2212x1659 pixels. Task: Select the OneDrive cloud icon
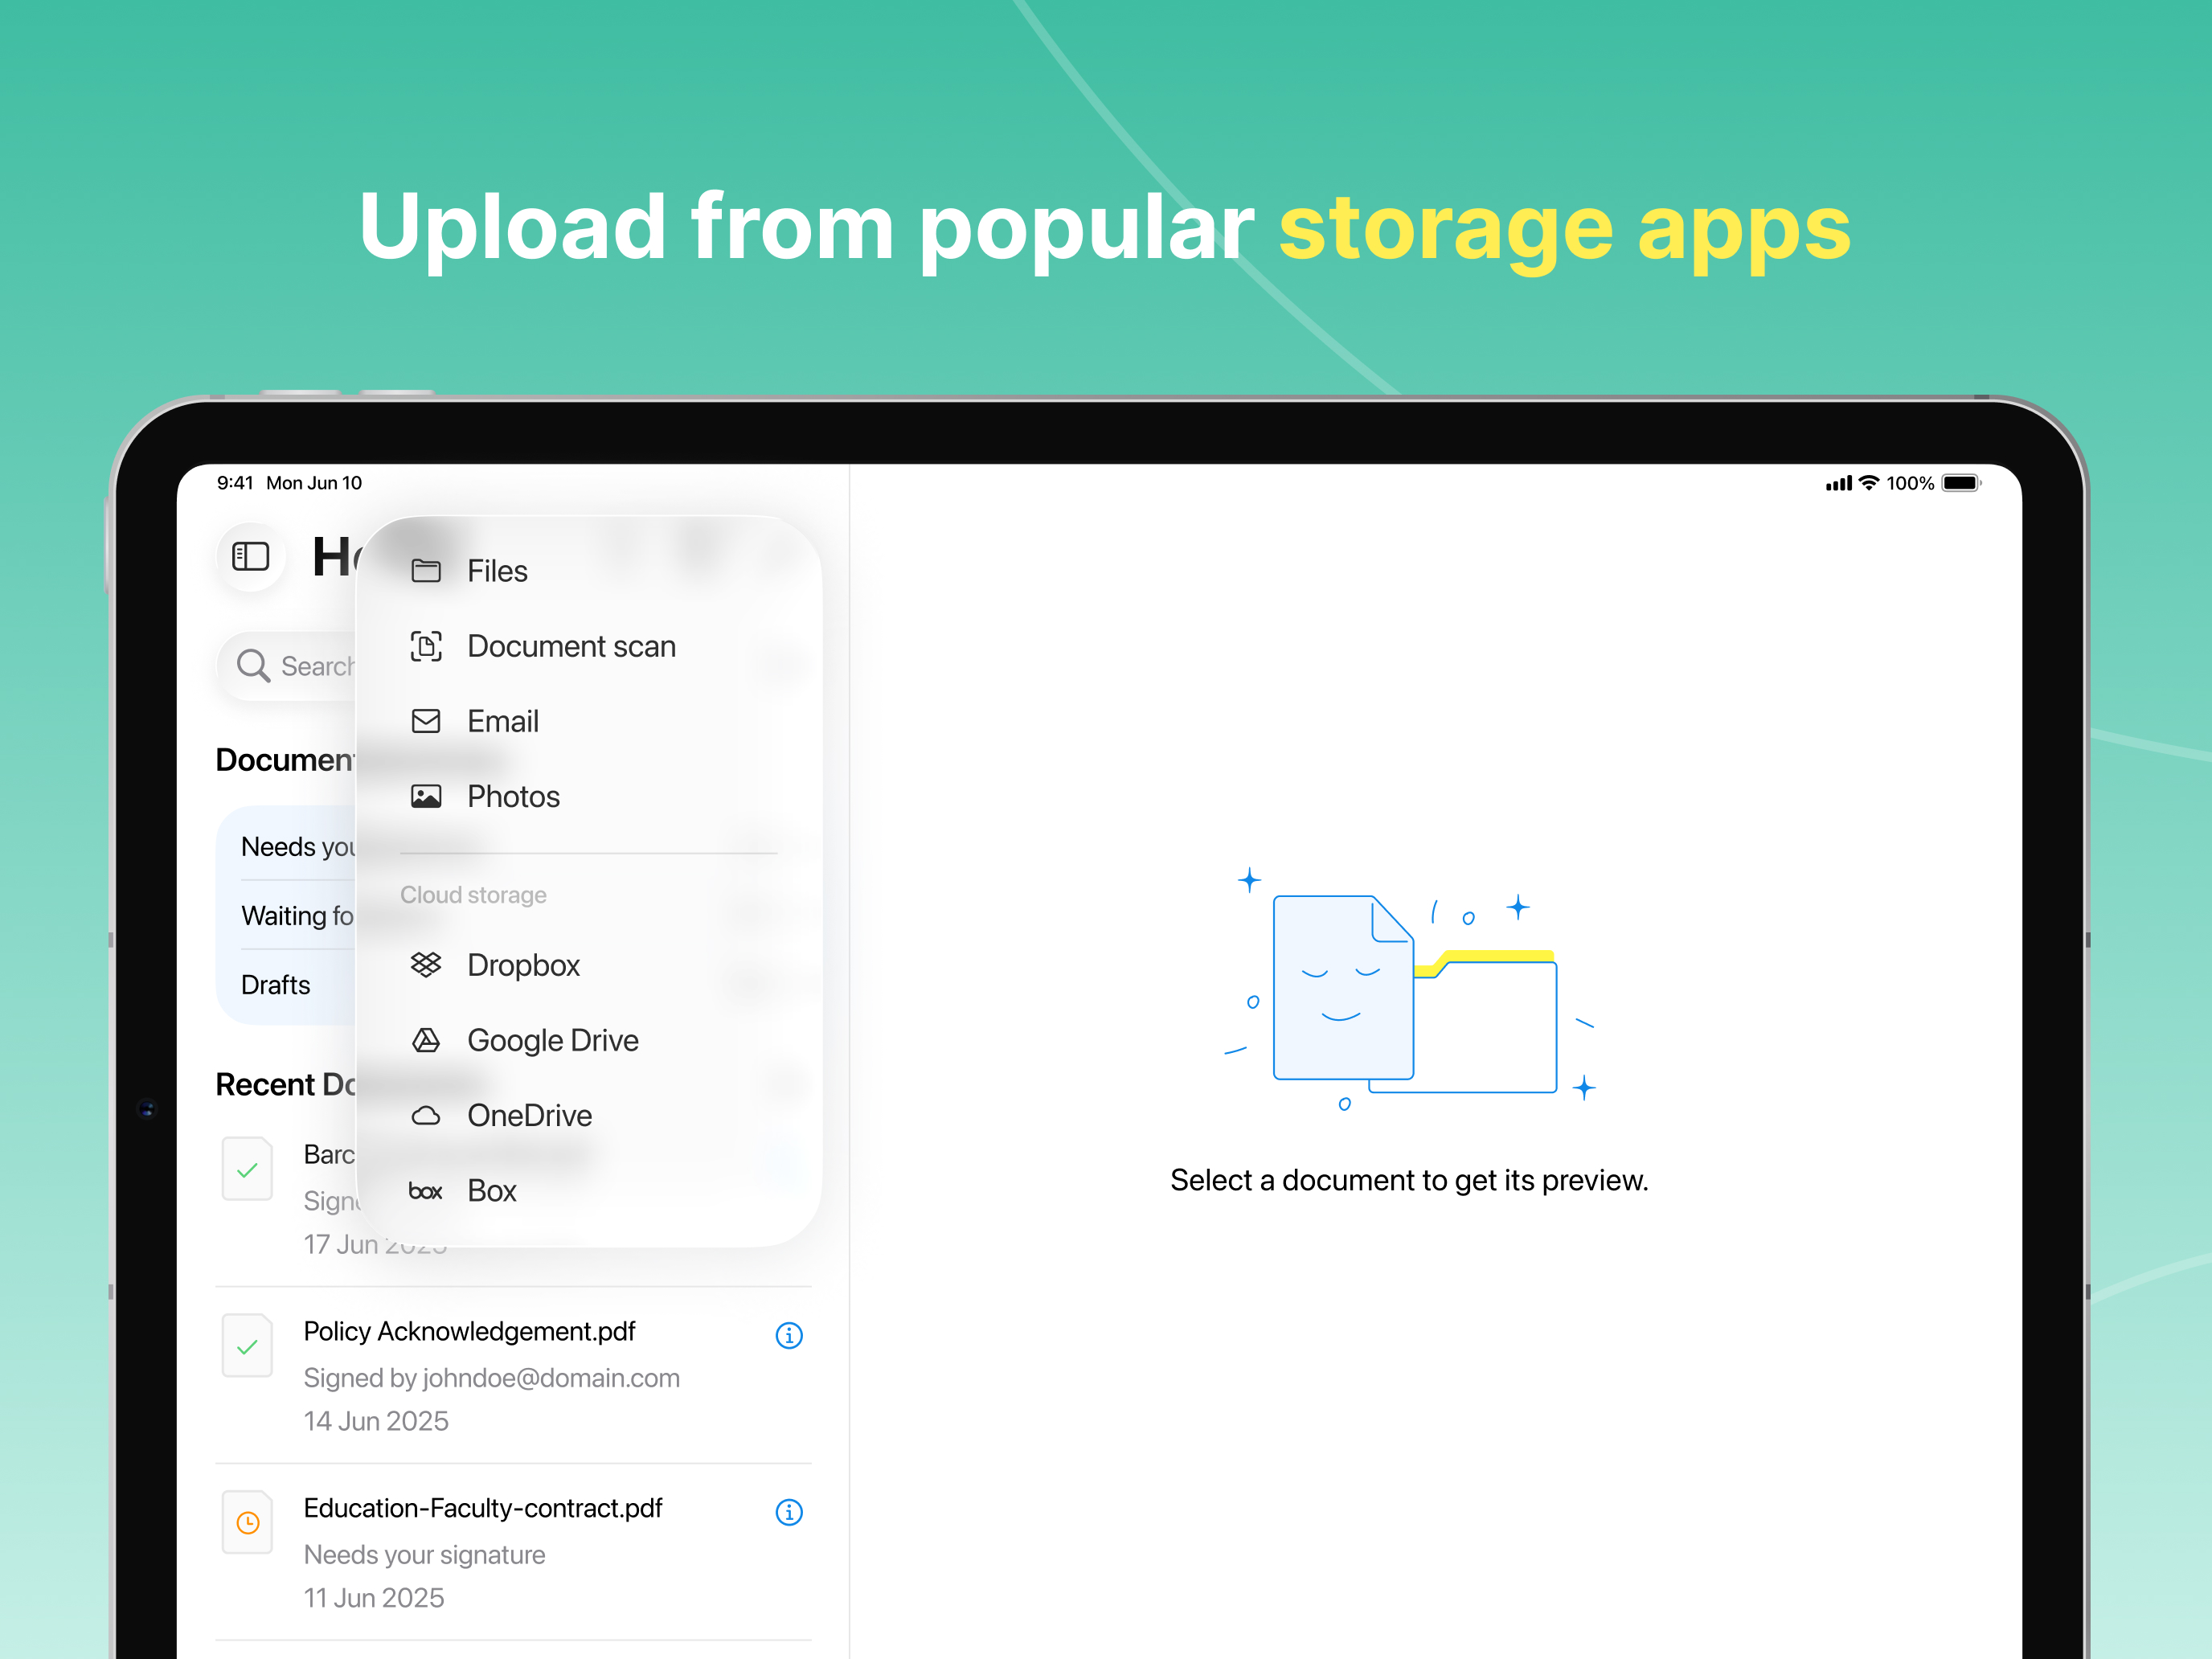click(x=426, y=1115)
